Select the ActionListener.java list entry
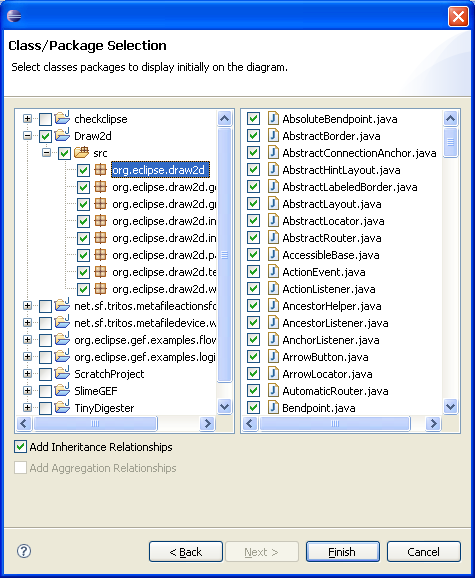Screen dimensions: 475x578 329,289
